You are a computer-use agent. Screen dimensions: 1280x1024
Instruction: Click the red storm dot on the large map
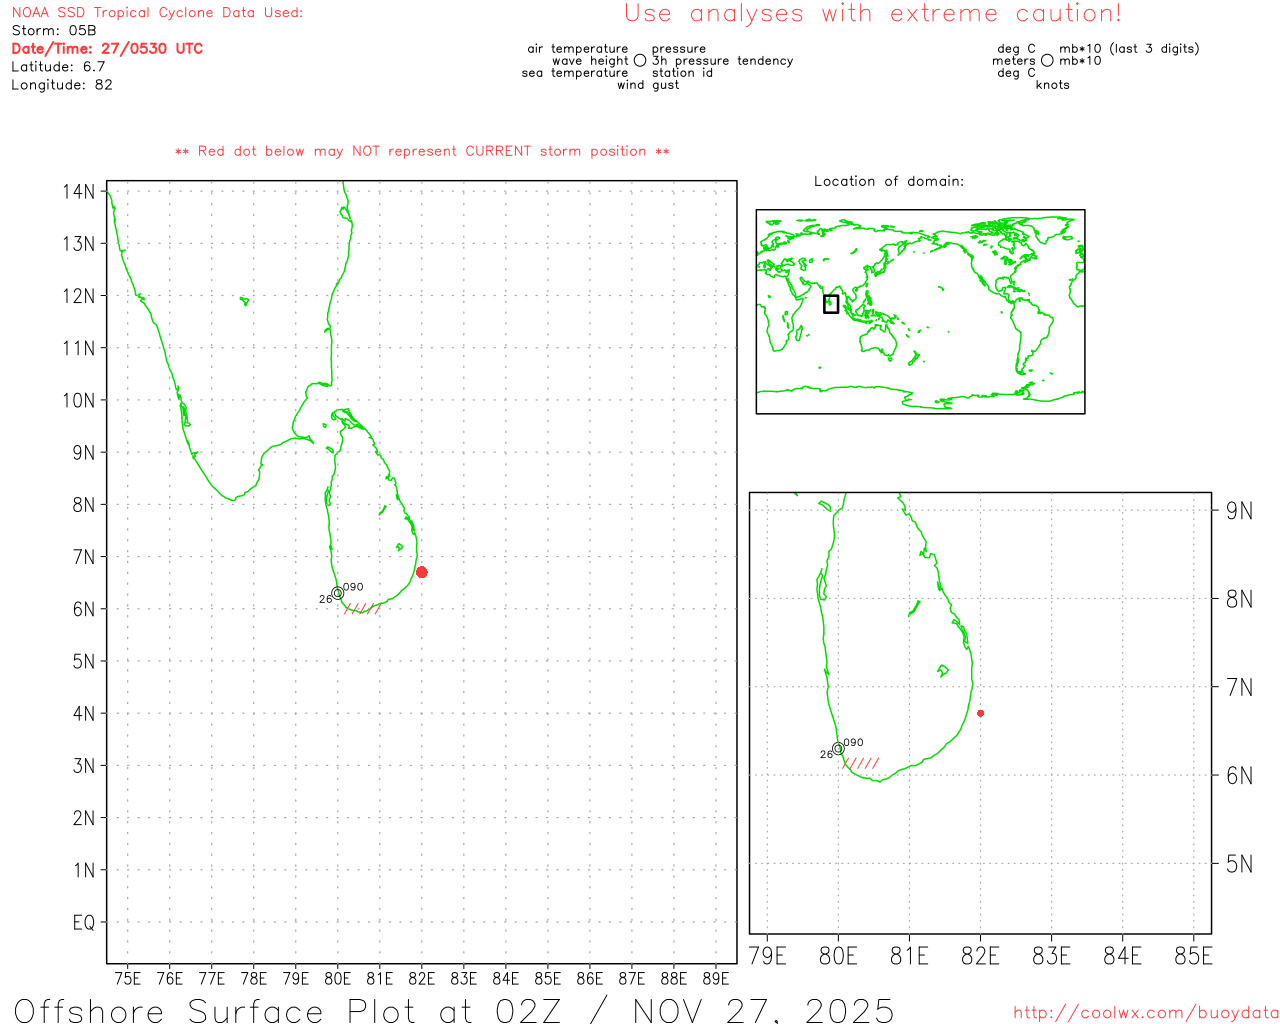coord(422,572)
